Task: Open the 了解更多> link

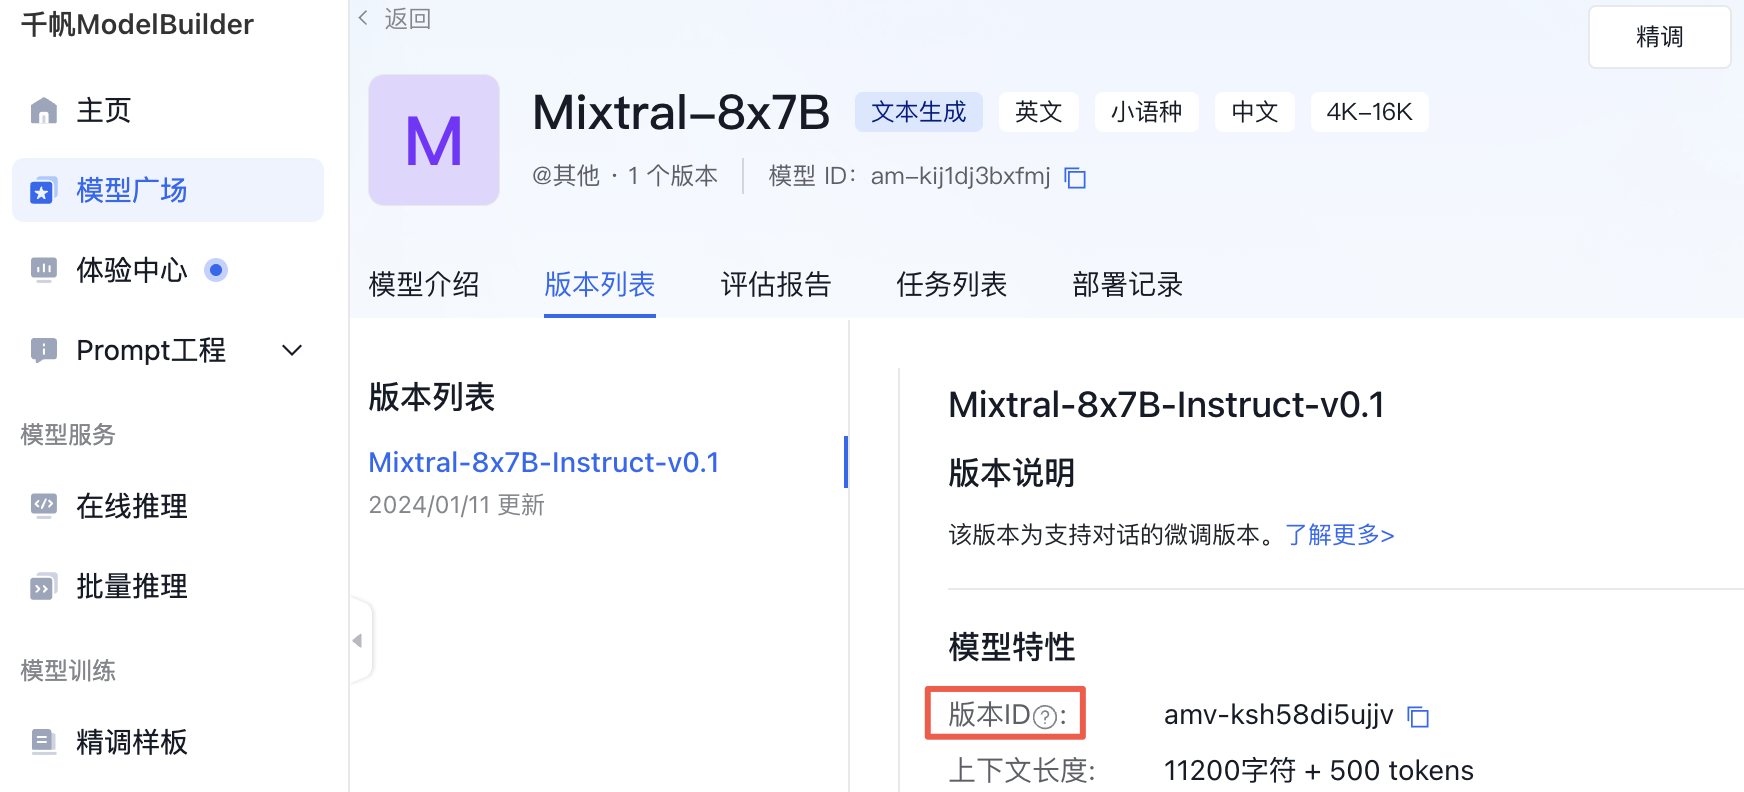Action: pos(1340,535)
